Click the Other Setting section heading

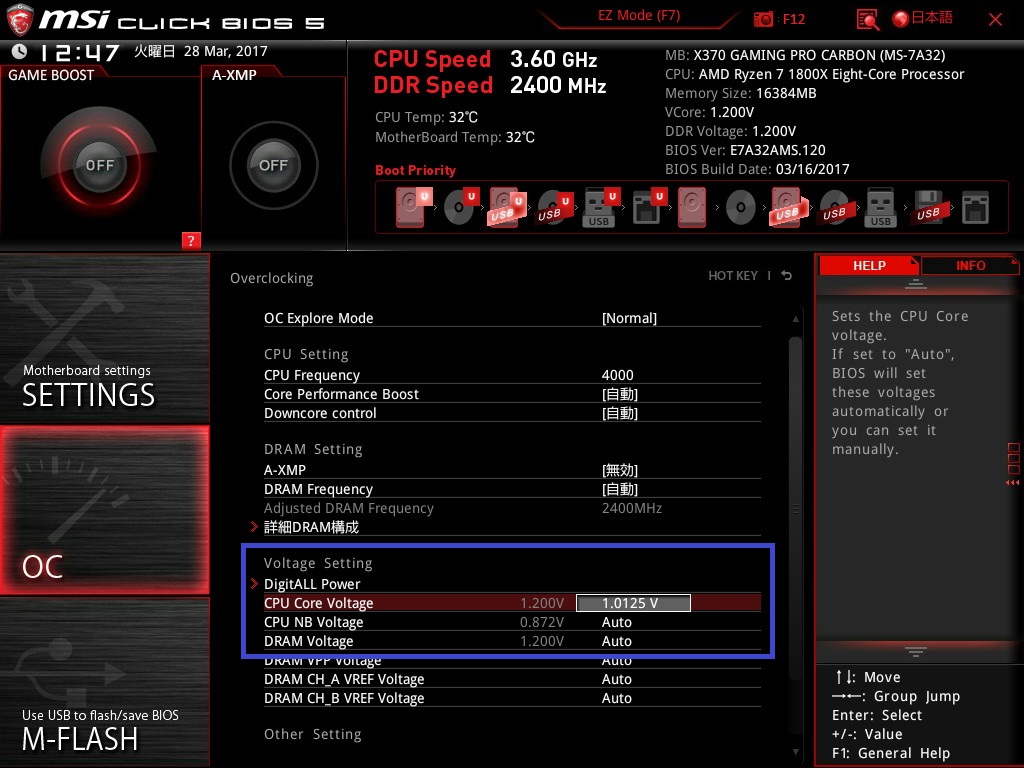tap(312, 734)
